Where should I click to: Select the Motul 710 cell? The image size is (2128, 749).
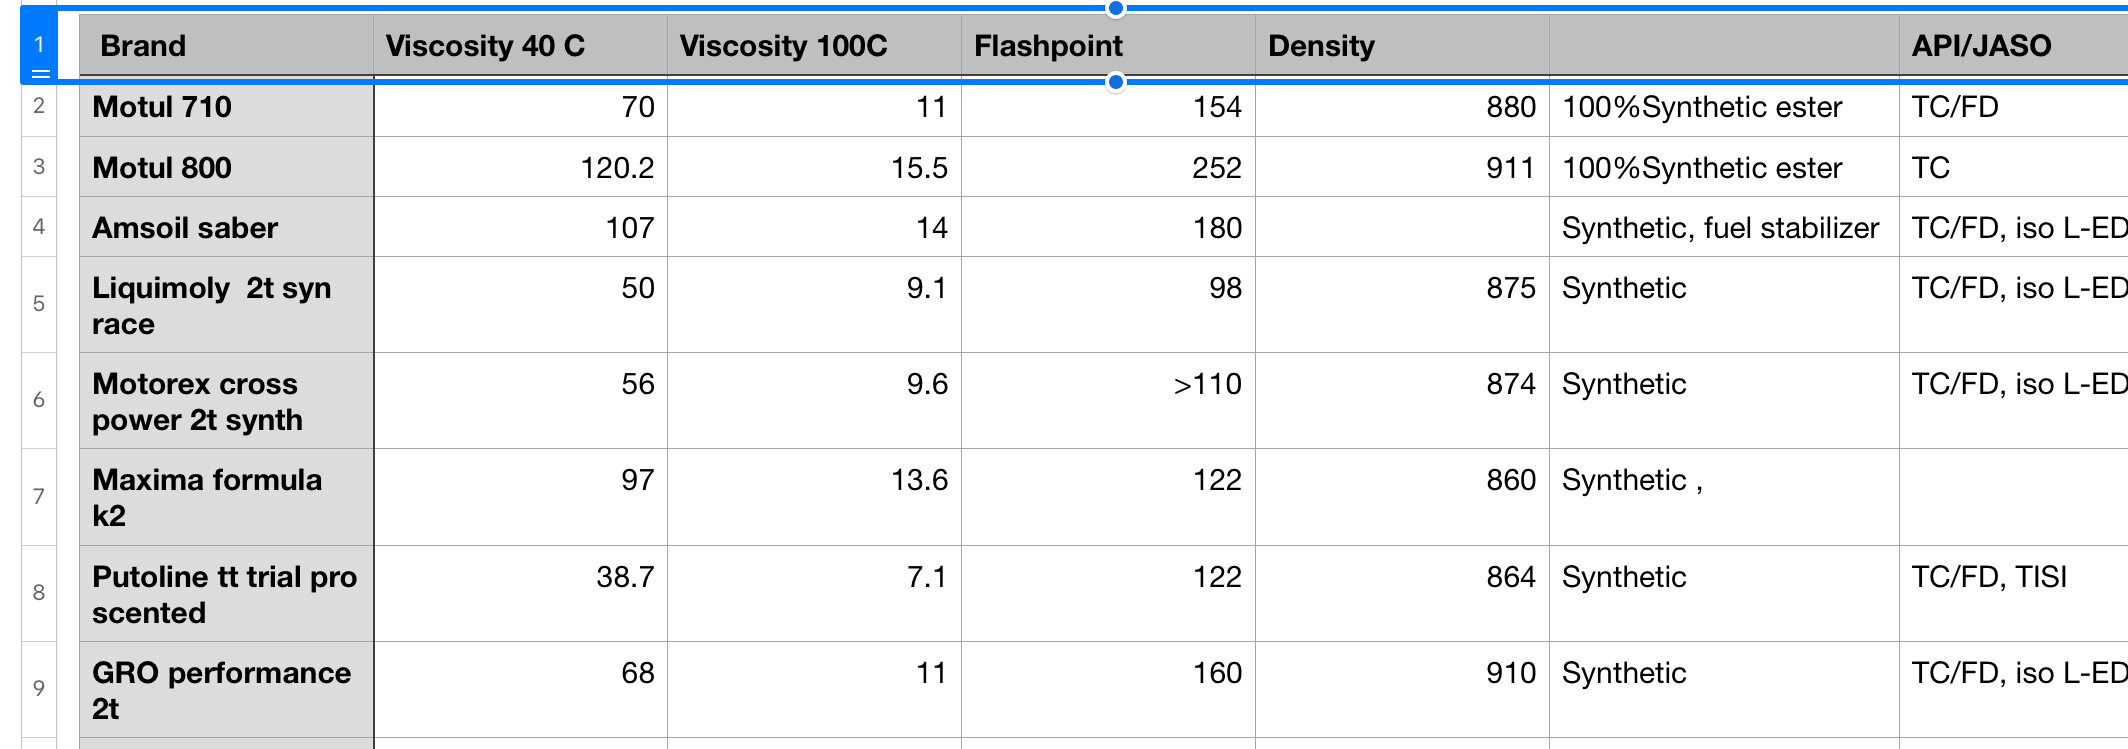click(226, 107)
